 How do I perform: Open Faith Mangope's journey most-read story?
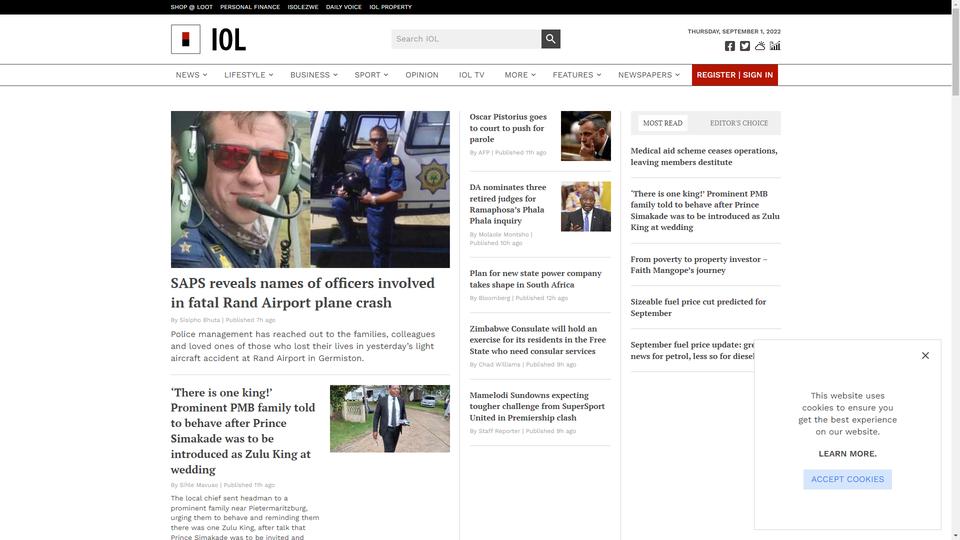click(699, 264)
